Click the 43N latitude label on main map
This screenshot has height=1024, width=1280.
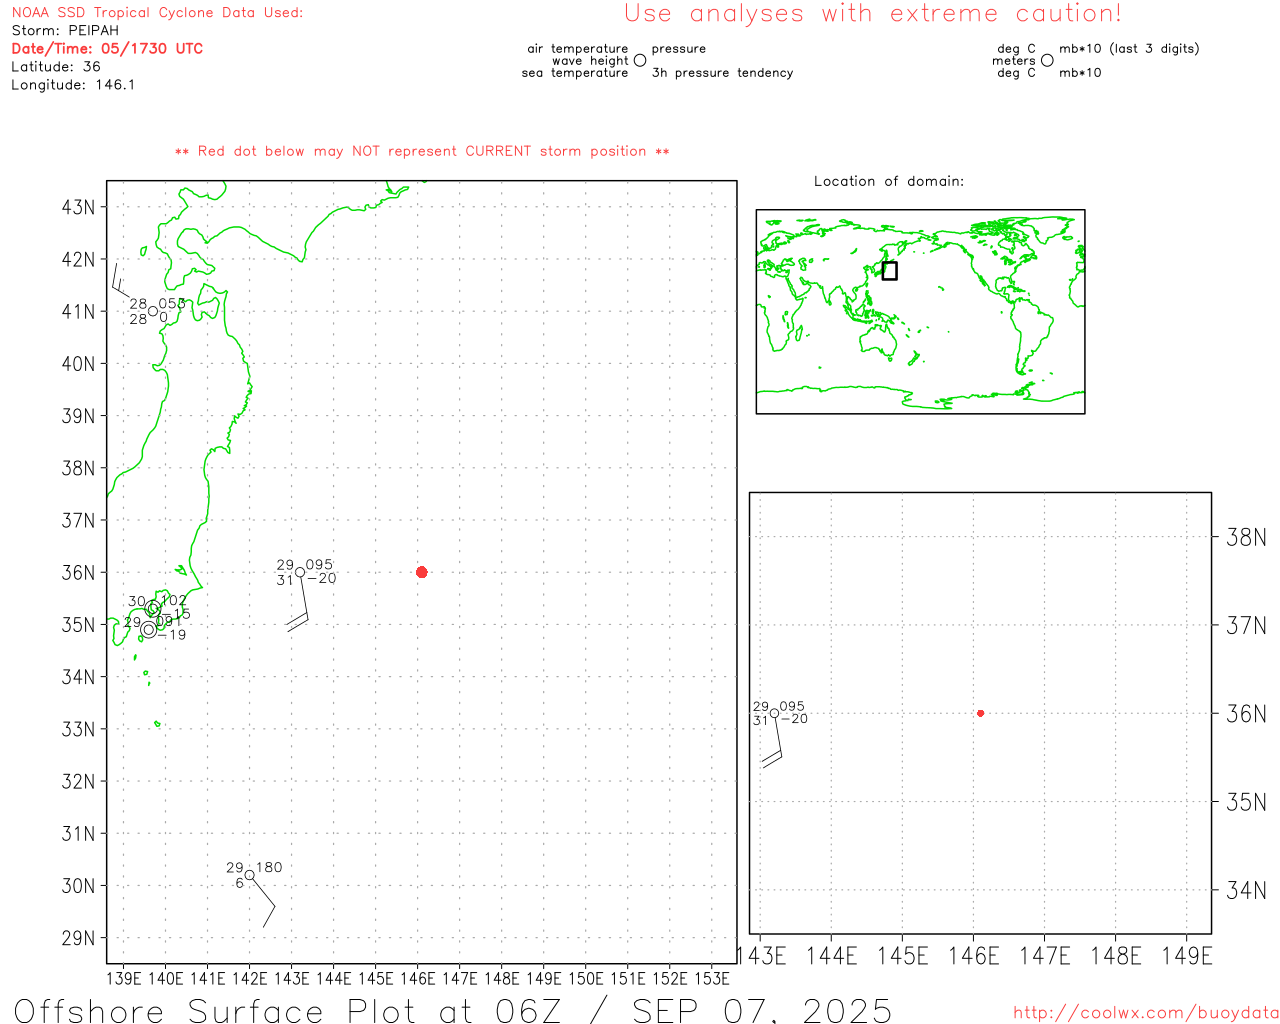(x=78, y=207)
